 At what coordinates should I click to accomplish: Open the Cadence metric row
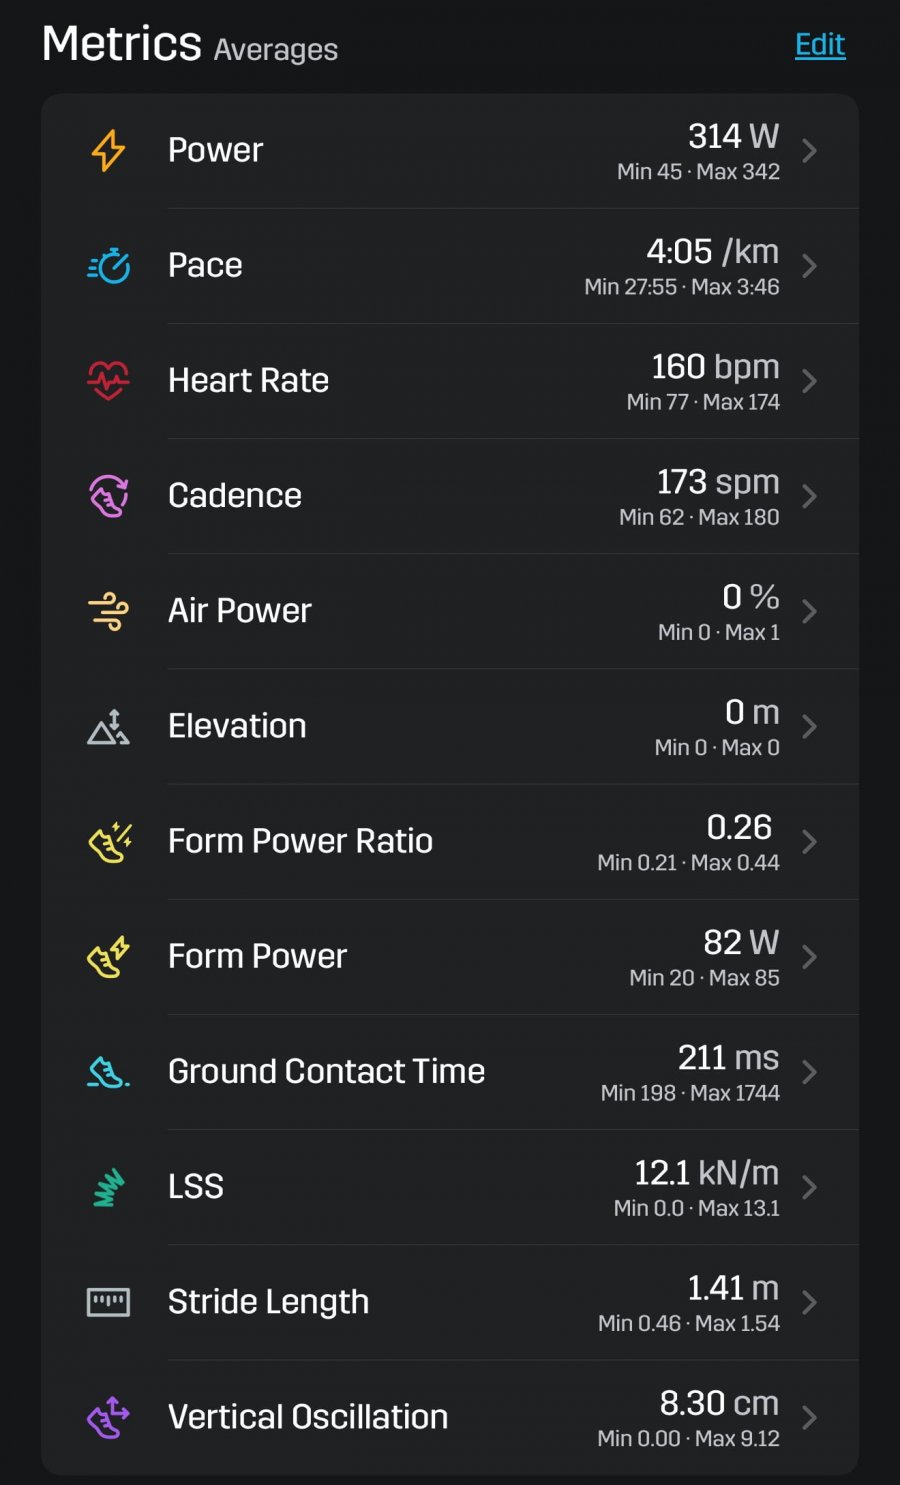tap(450, 496)
